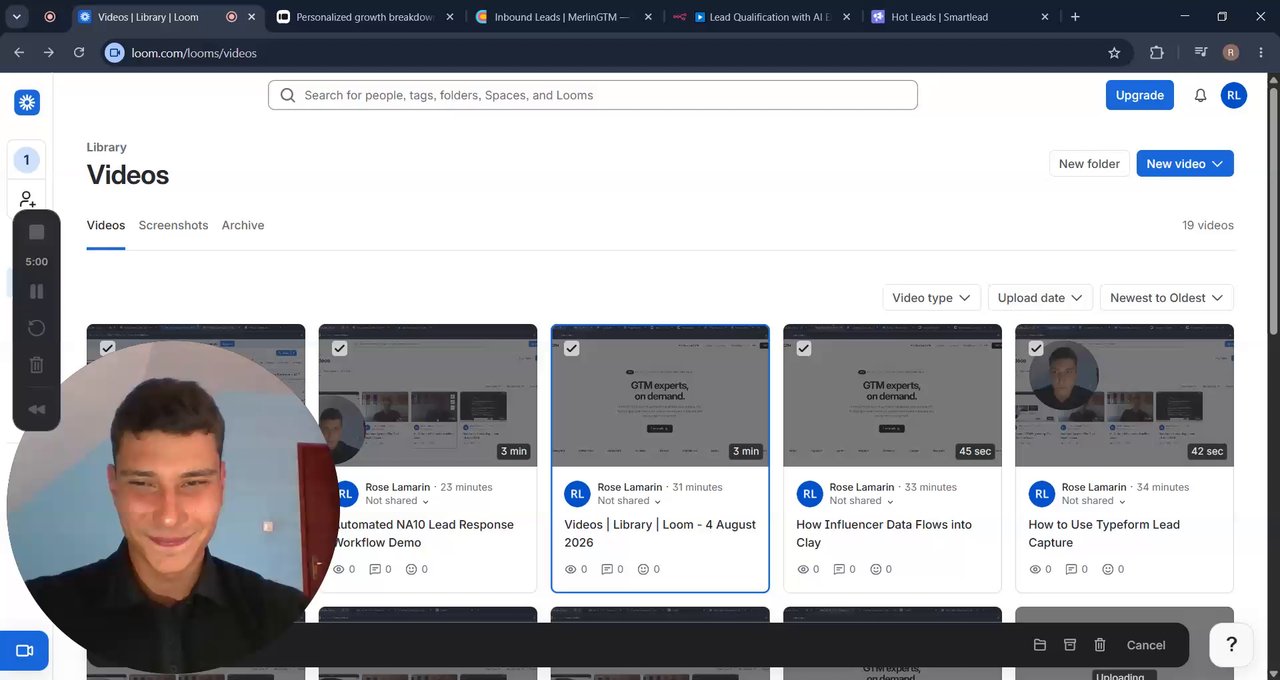Viewport: 1280px width, 680px height.
Task: Open the tab search dropdown arrow
Action: click(16, 17)
